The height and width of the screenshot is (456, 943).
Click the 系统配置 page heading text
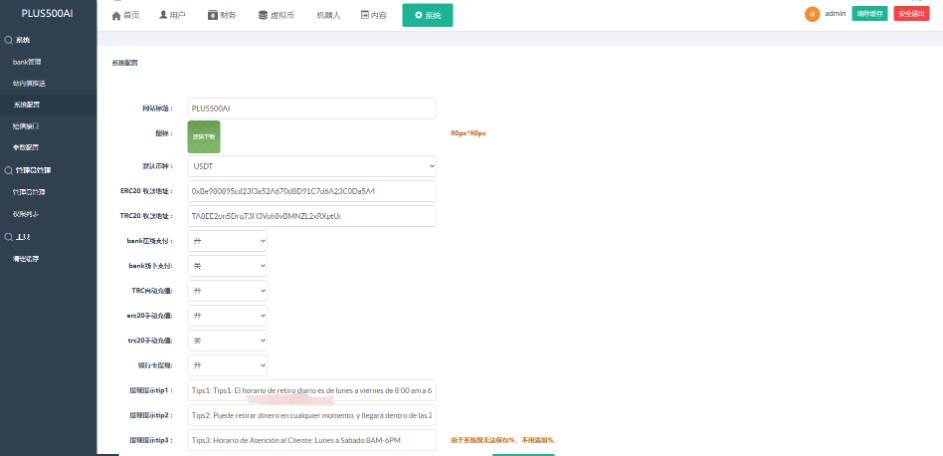coord(124,63)
